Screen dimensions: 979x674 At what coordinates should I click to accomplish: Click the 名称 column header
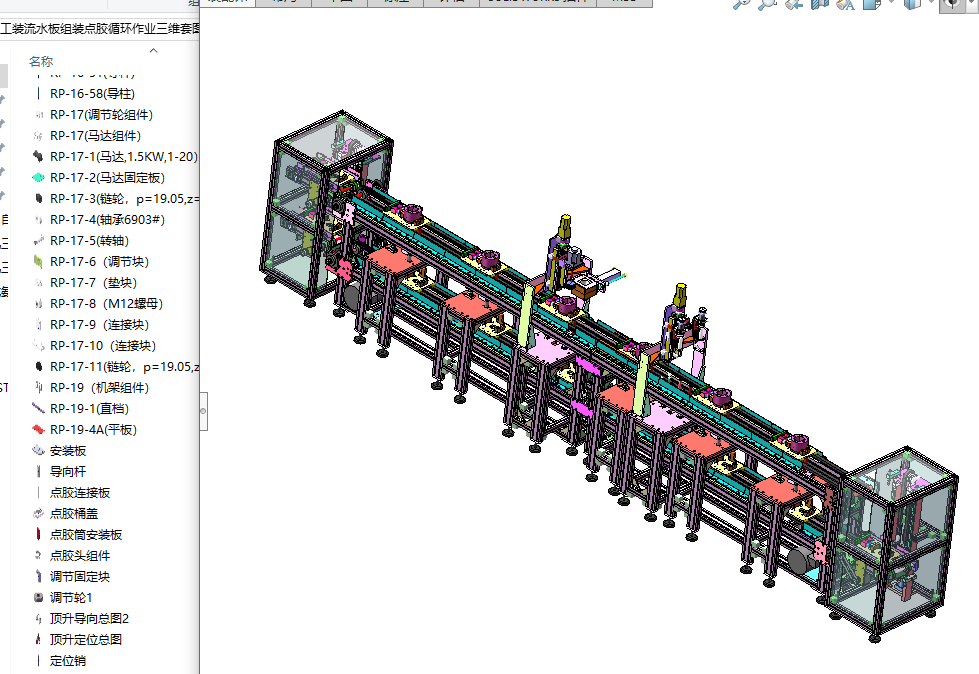pyautogui.click(x=41, y=62)
